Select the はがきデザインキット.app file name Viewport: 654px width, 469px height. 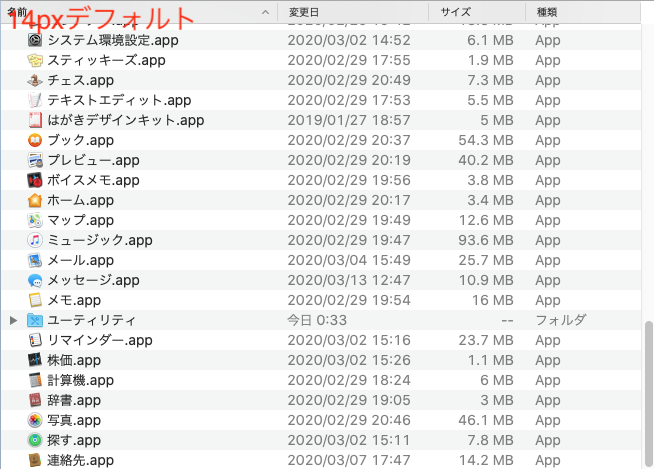(126, 120)
